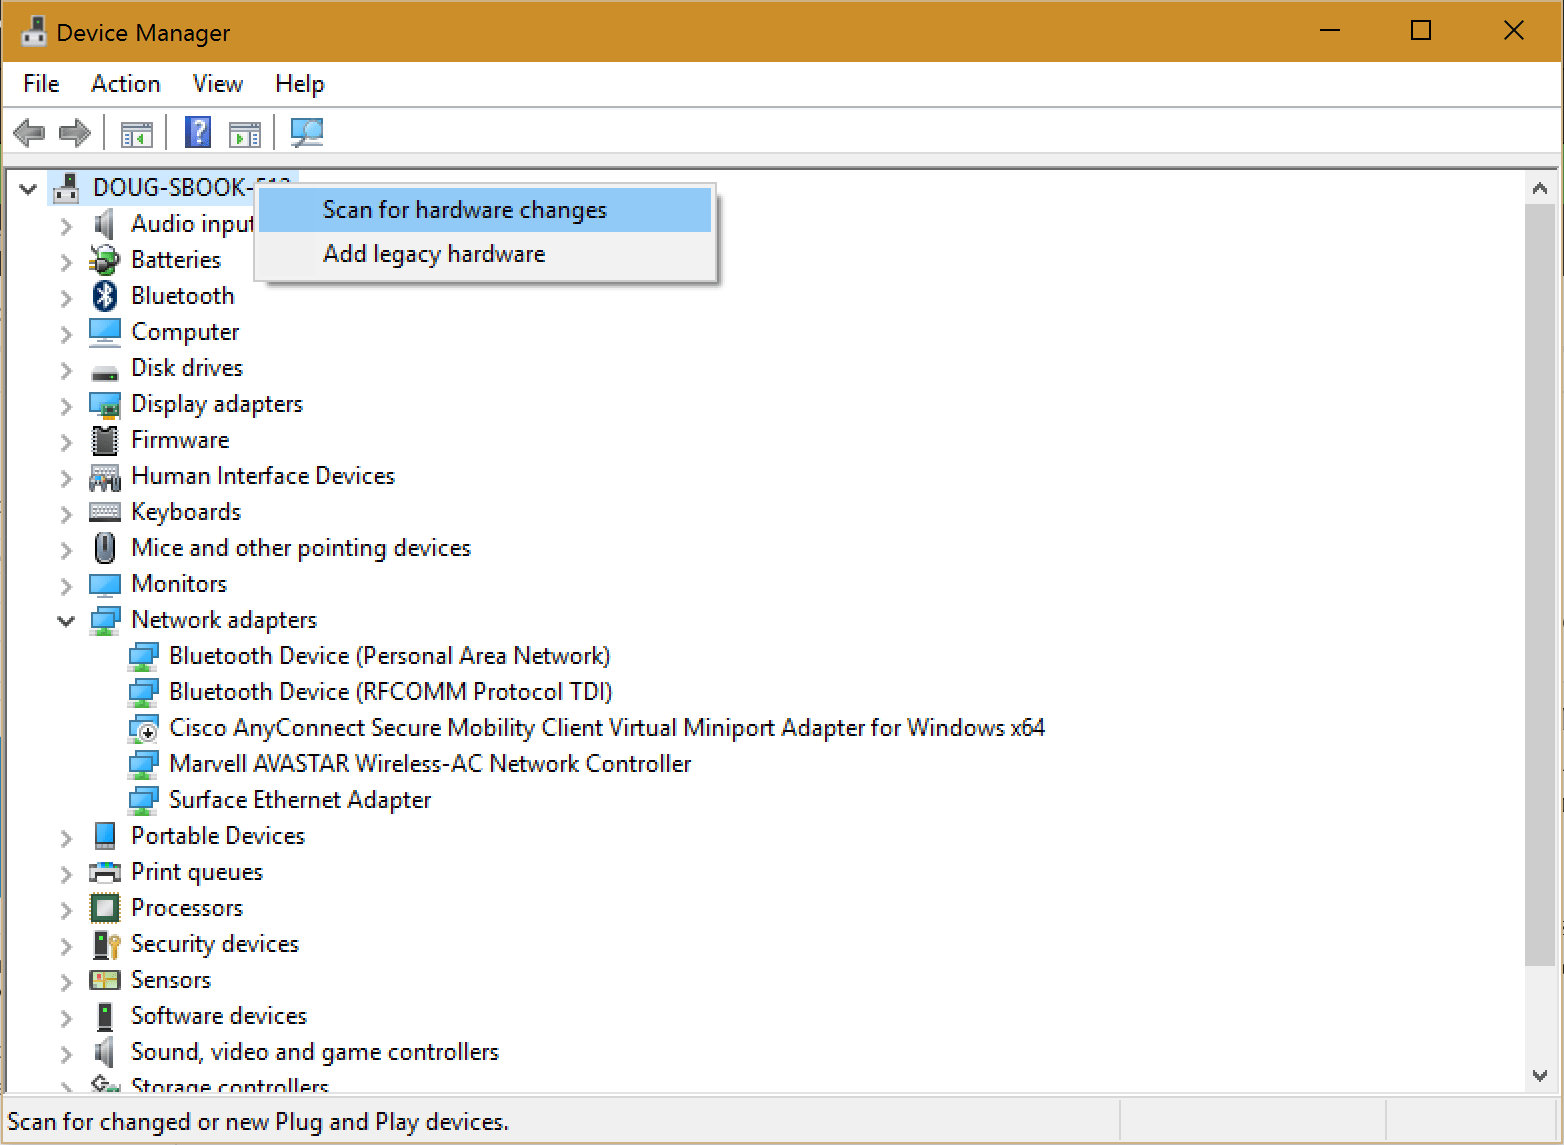This screenshot has width=1564, height=1145.
Task: Click the Back navigation arrow icon
Action: (29, 132)
